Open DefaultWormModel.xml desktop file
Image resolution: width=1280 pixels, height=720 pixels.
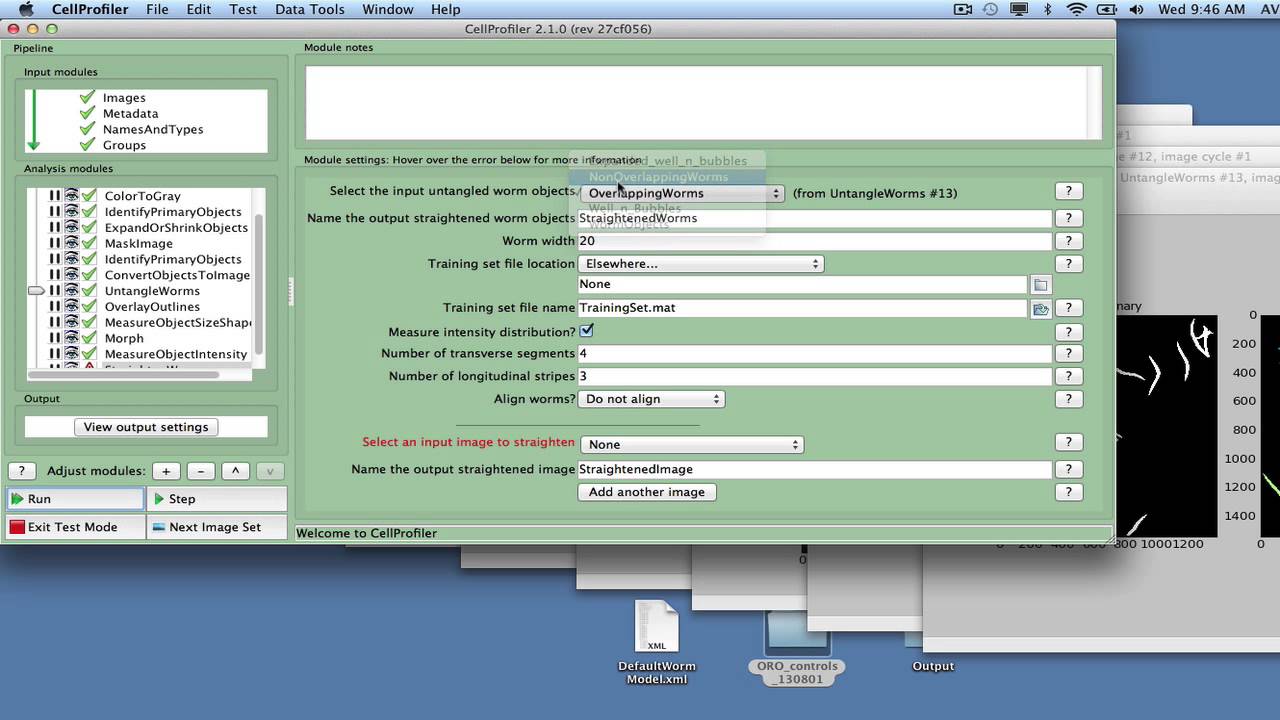coord(657,643)
